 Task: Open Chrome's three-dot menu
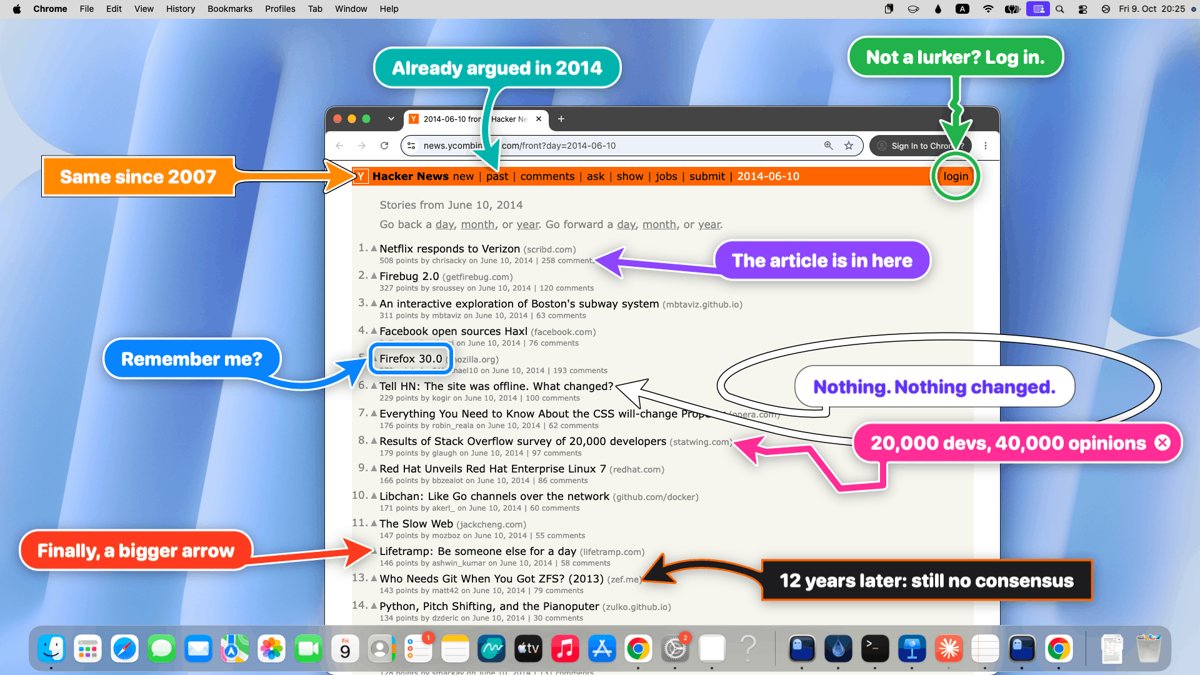click(x=986, y=146)
